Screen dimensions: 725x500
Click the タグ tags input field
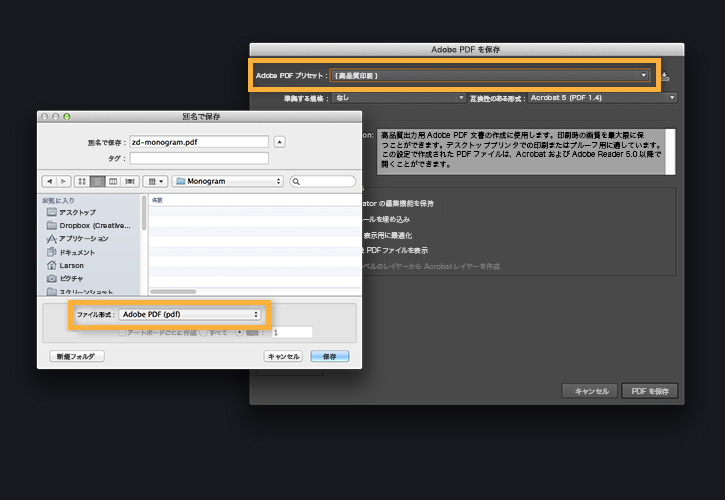(199, 158)
